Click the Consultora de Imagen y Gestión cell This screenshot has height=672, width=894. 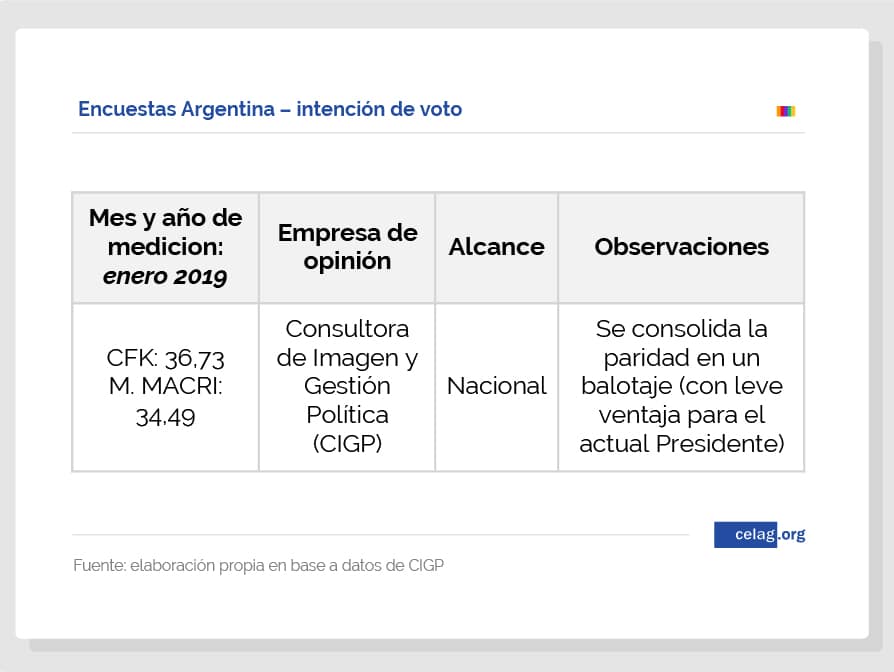pyautogui.click(x=347, y=387)
